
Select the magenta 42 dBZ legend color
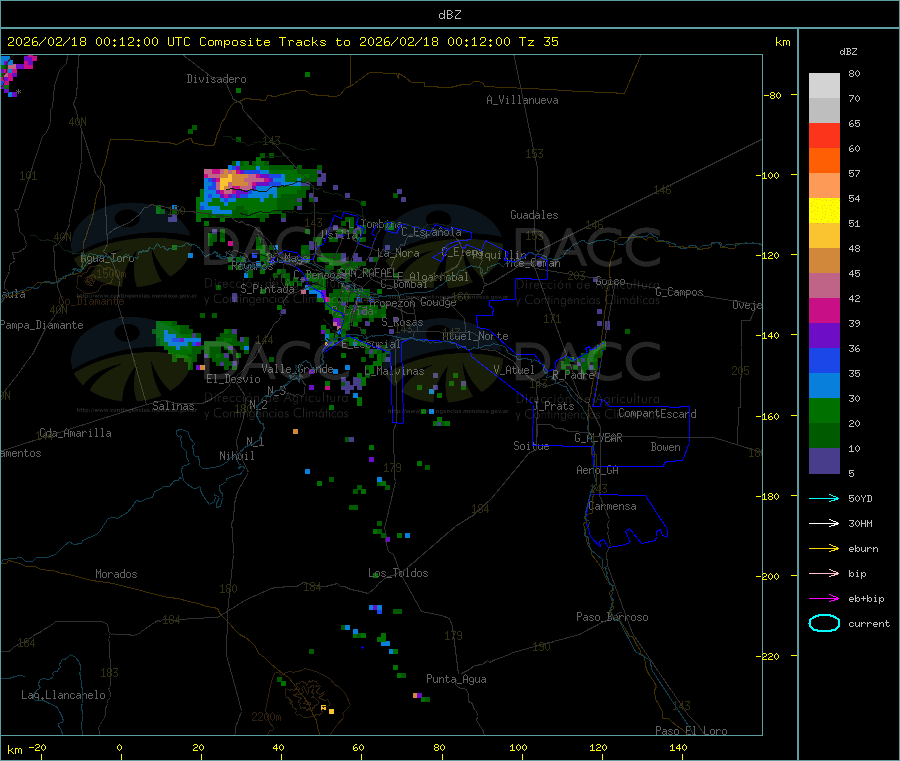(824, 310)
